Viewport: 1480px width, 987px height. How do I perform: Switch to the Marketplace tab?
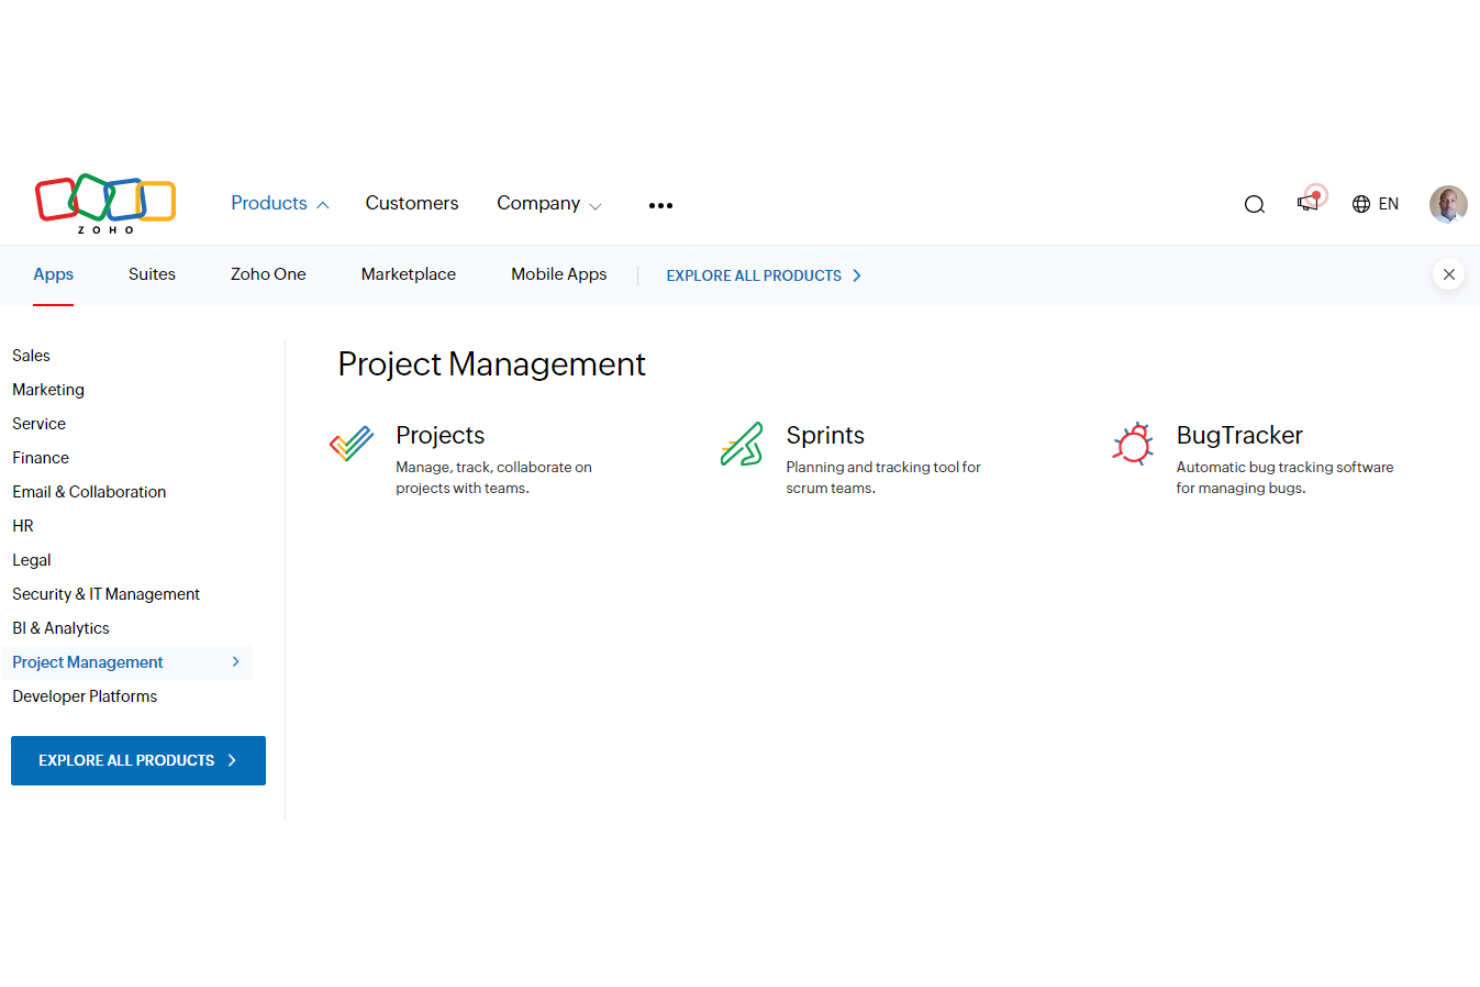408,274
